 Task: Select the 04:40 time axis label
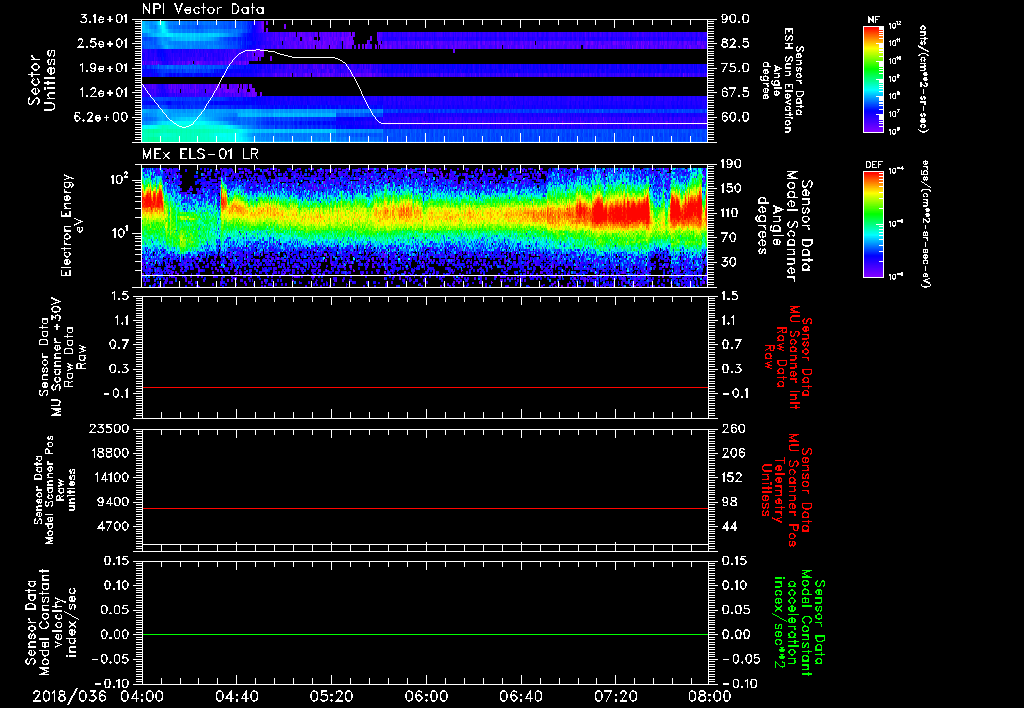(x=238, y=695)
